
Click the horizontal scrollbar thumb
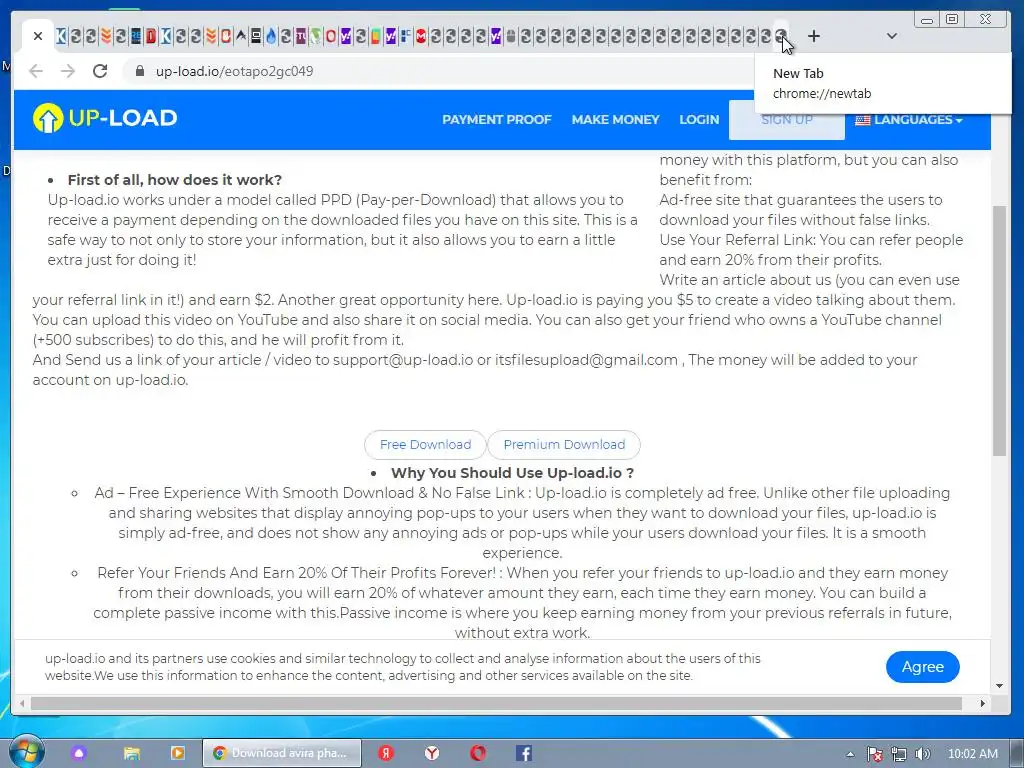496,703
